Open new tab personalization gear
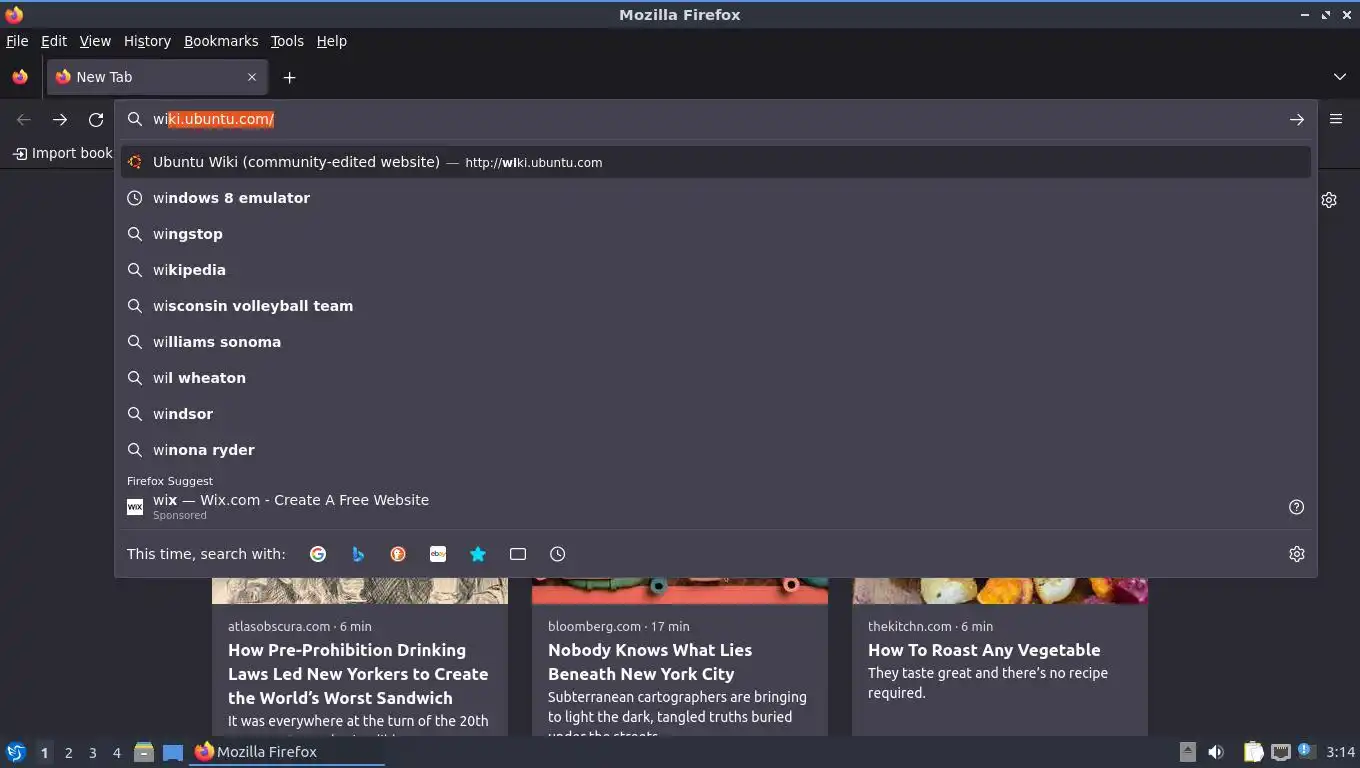This screenshot has width=1360, height=768. [x=1329, y=200]
